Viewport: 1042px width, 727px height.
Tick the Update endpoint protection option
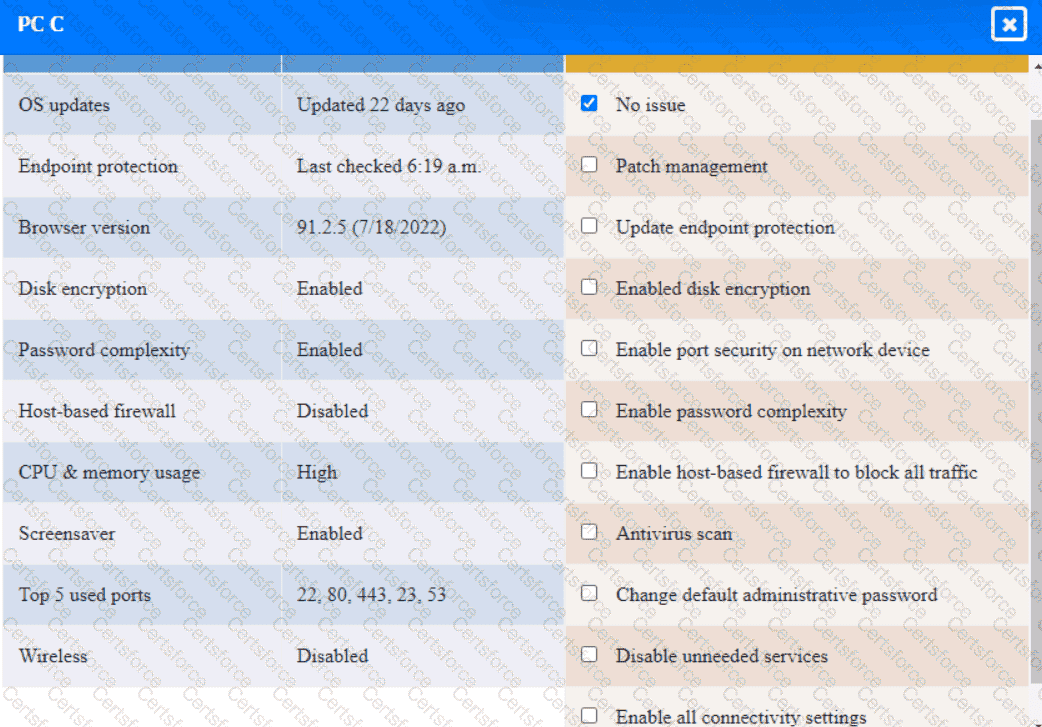point(589,225)
